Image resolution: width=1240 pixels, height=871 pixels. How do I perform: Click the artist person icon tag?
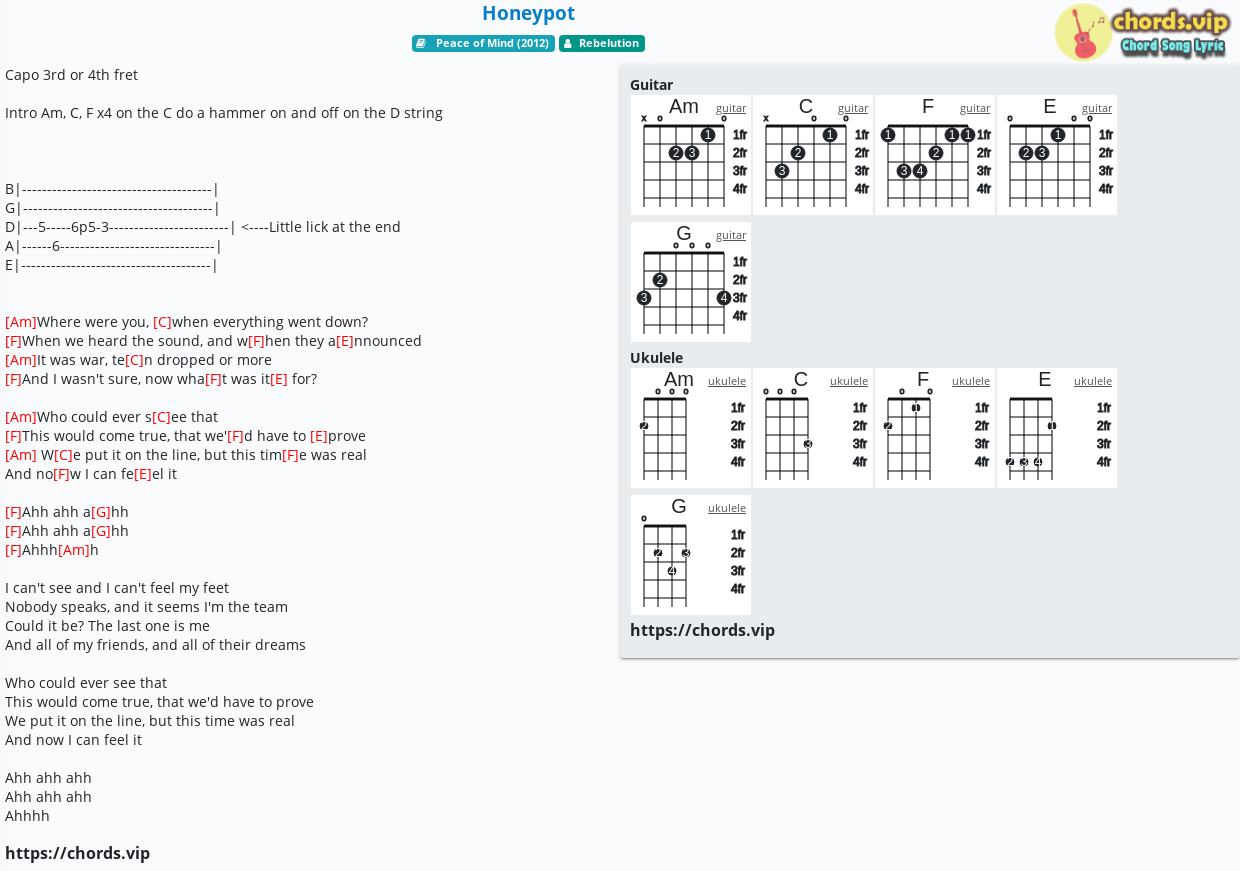coord(567,43)
